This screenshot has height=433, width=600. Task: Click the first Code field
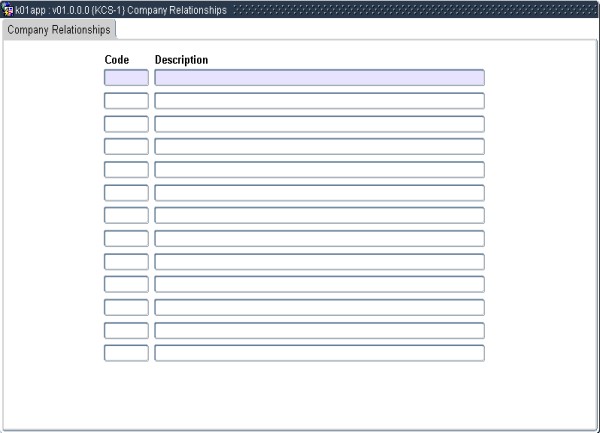(x=126, y=77)
